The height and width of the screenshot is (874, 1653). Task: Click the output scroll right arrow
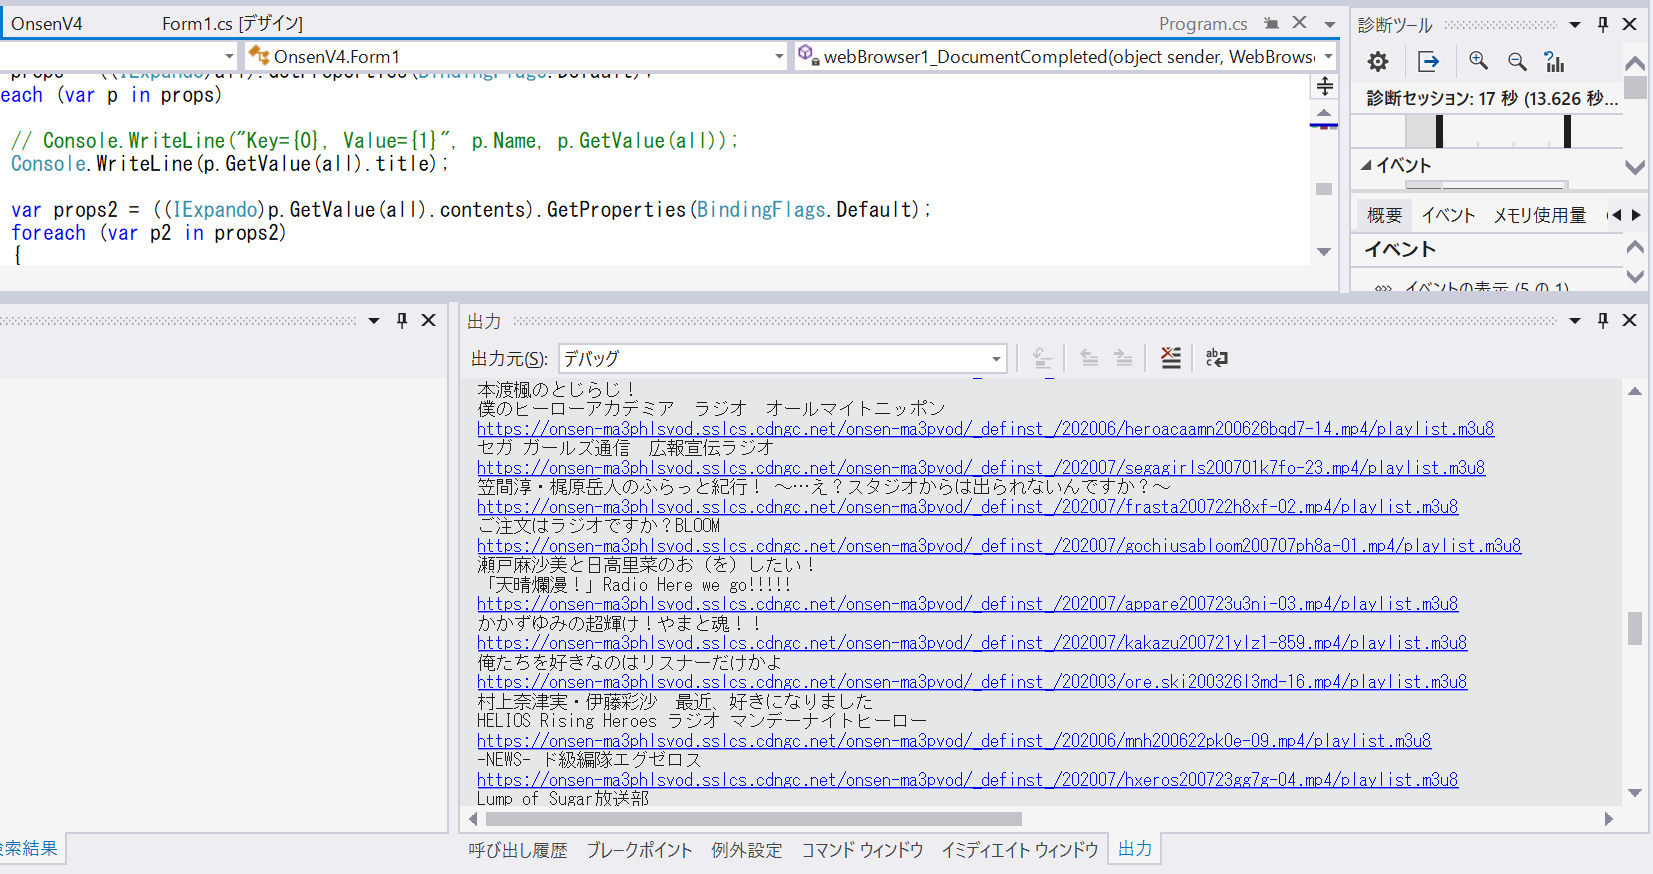tap(1608, 819)
